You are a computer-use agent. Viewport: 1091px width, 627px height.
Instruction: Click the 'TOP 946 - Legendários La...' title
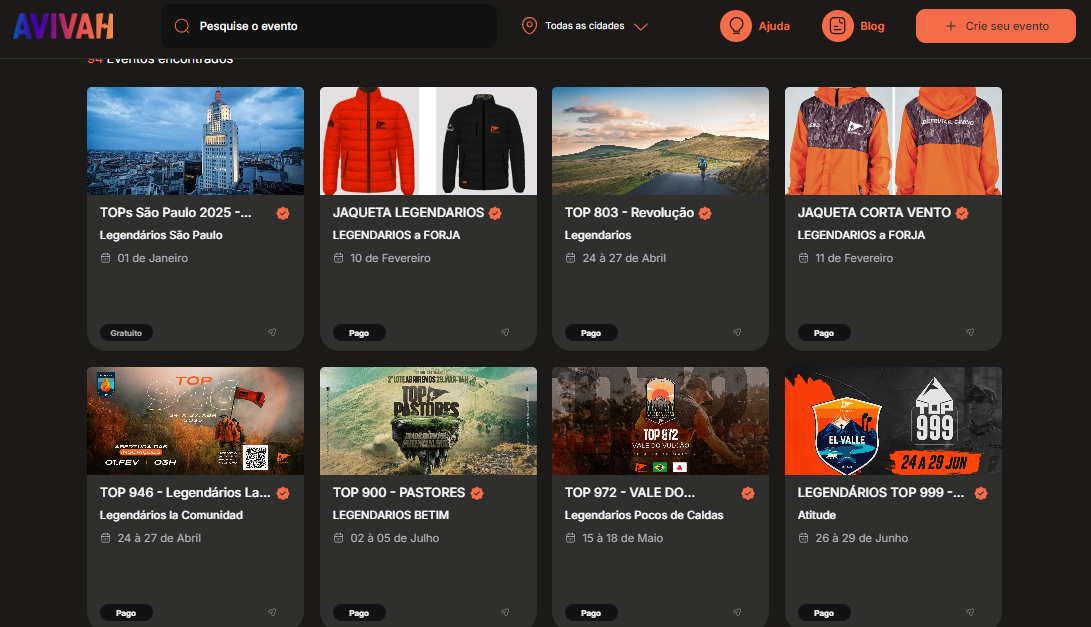185,492
